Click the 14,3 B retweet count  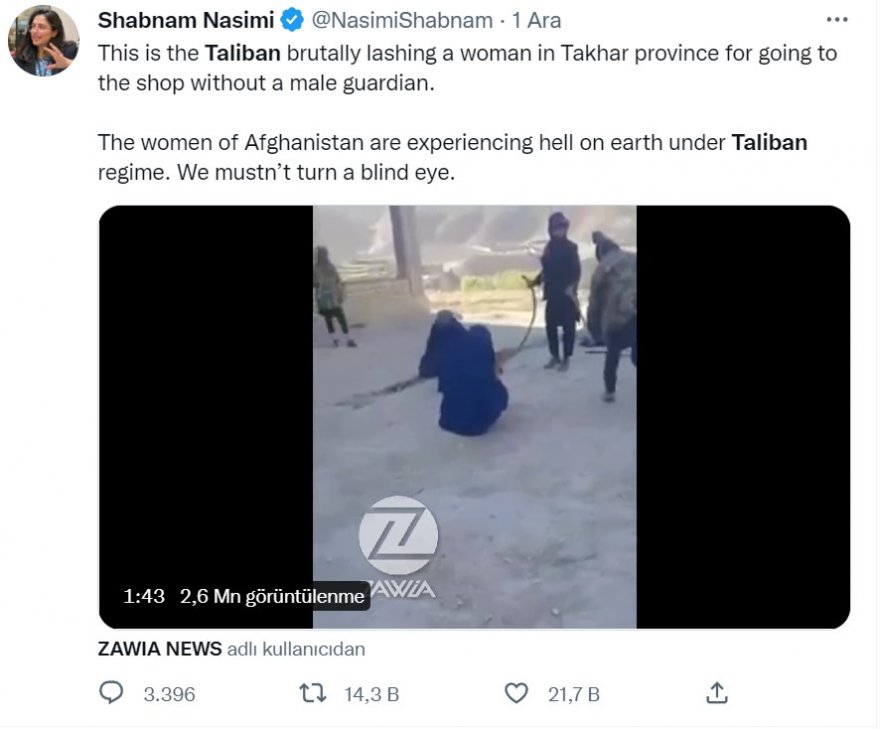(x=372, y=694)
